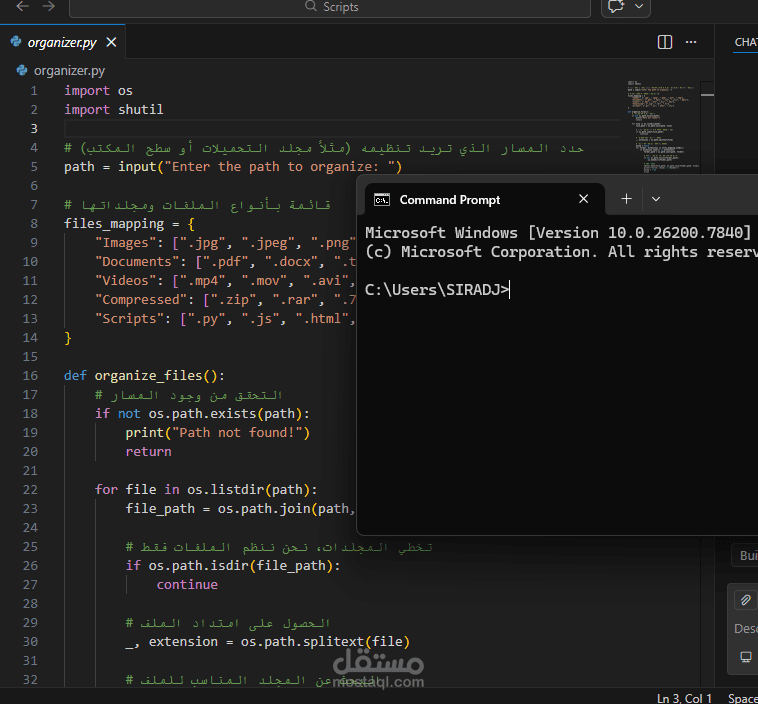The height and width of the screenshot is (704, 758).
Task: Open the terminal profiles dropdown chevron
Action: 656,199
